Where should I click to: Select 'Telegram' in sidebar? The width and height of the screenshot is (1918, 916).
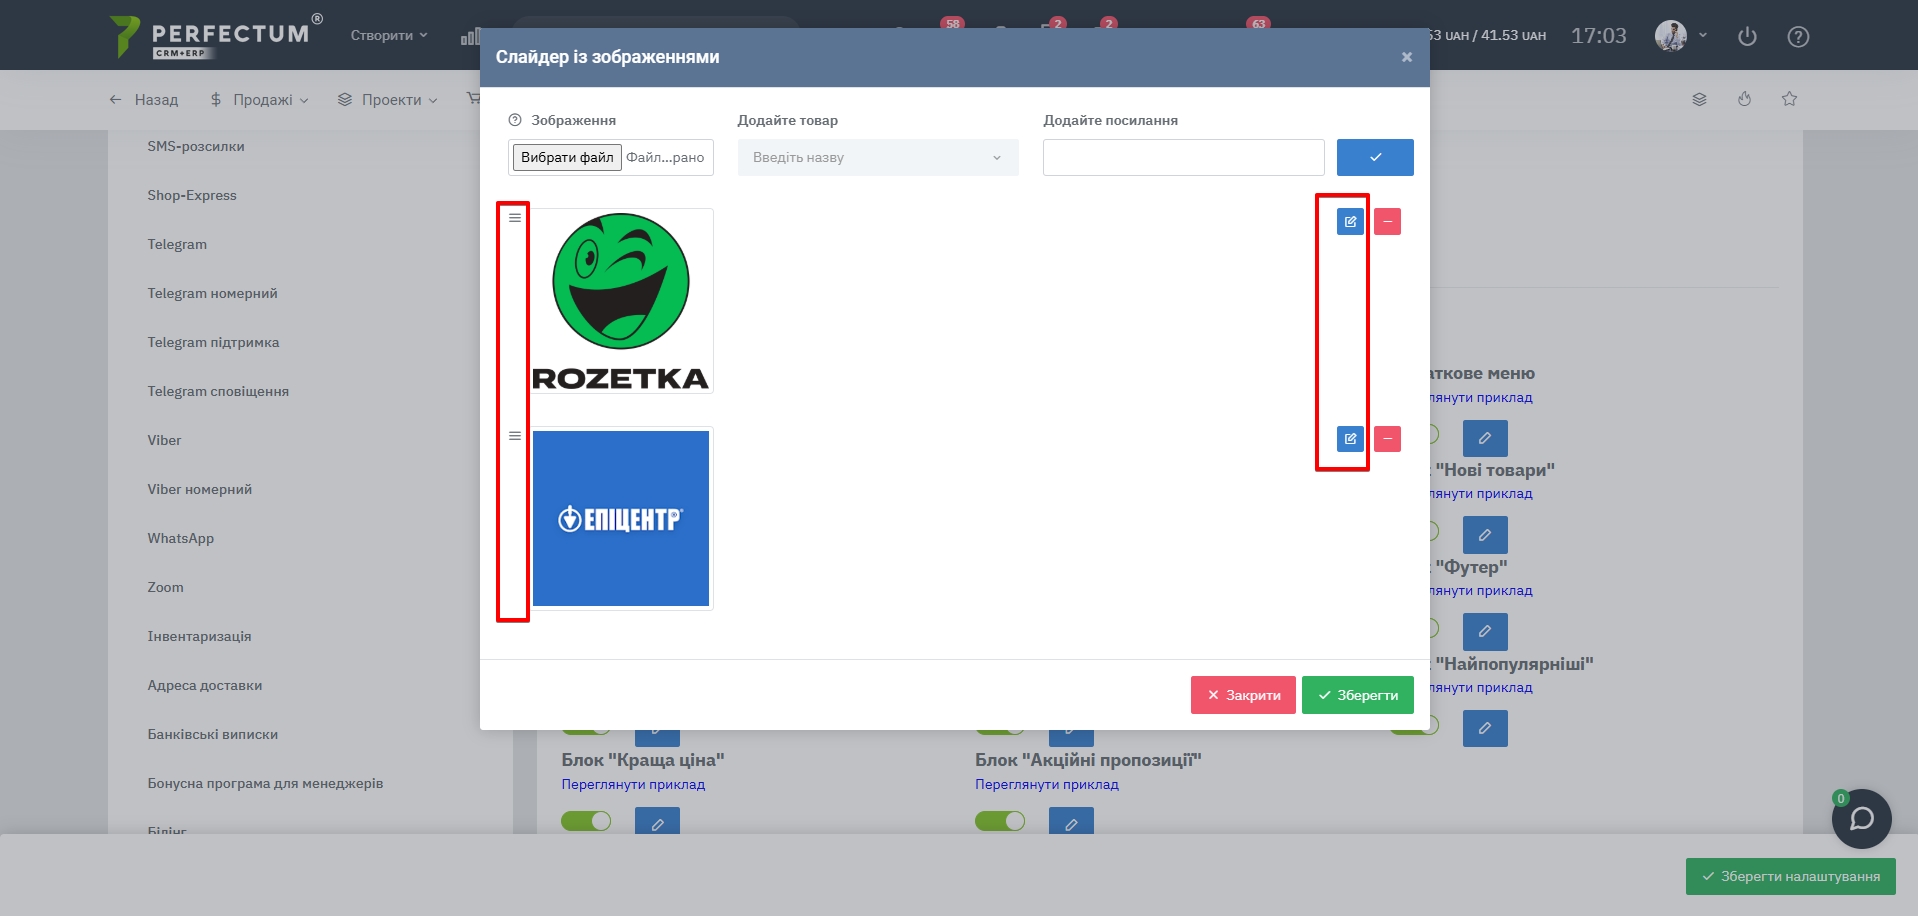(x=177, y=244)
